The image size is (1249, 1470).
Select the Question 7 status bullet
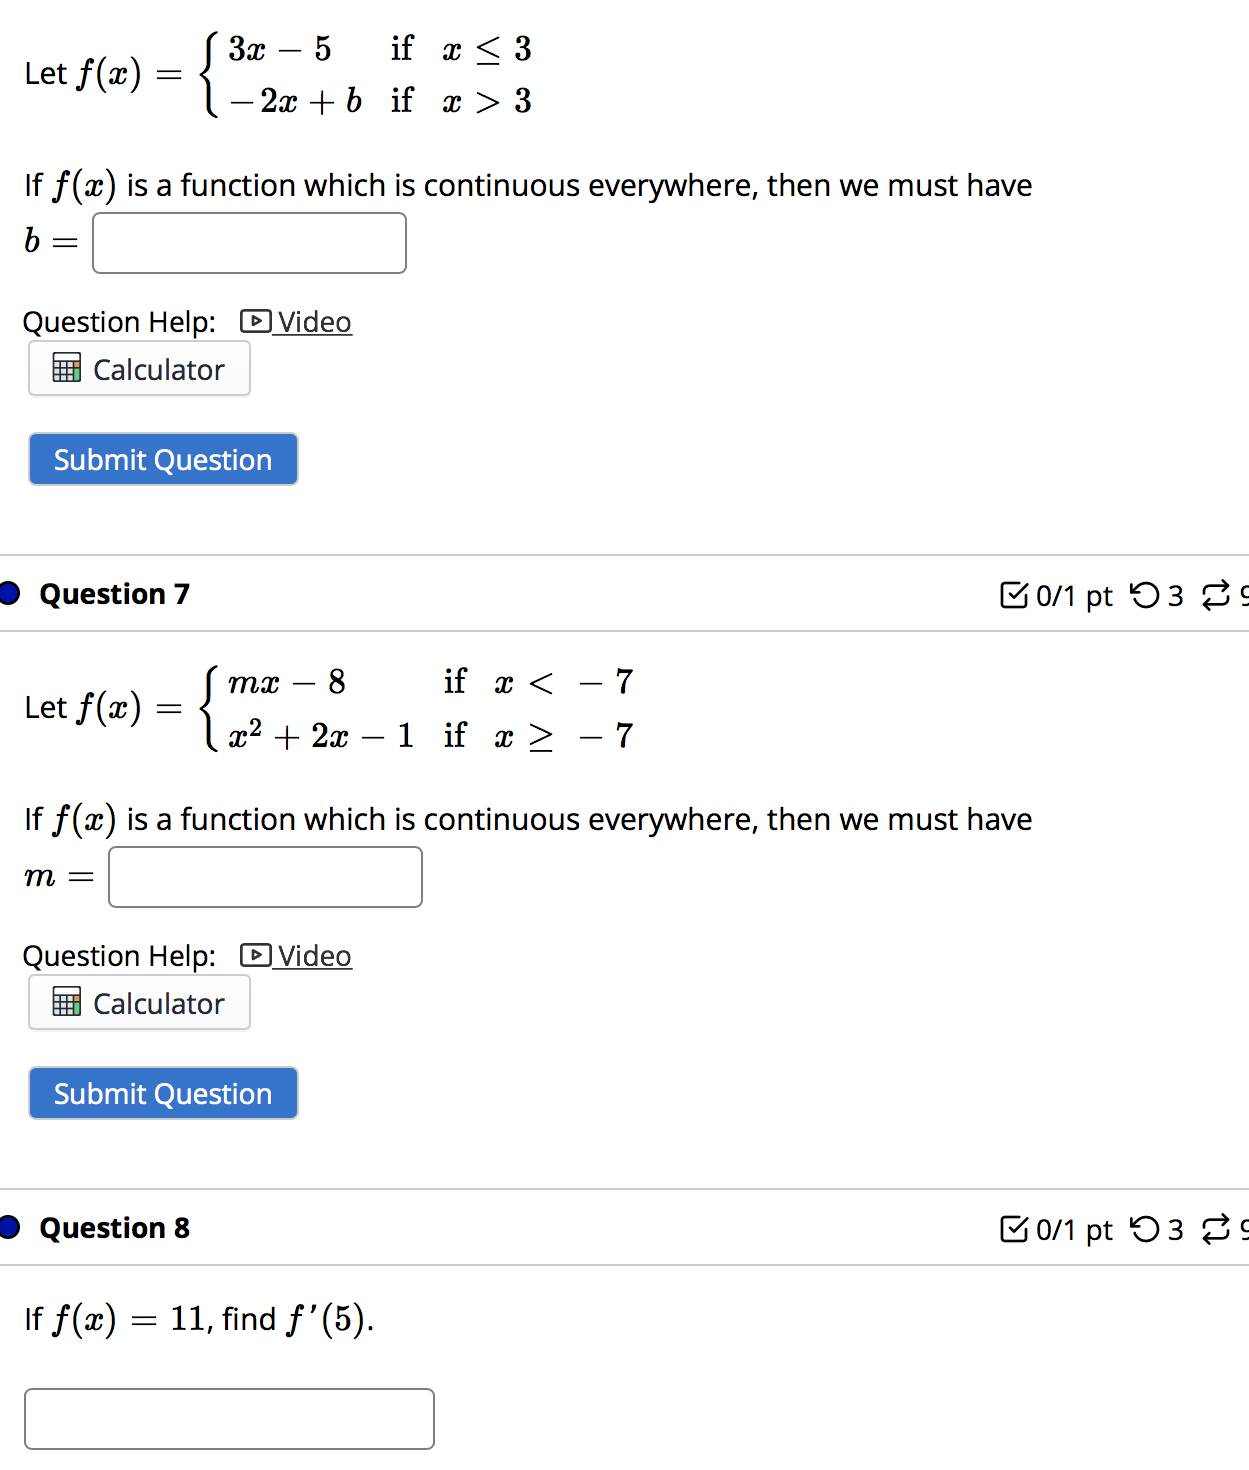[x=8, y=593]
